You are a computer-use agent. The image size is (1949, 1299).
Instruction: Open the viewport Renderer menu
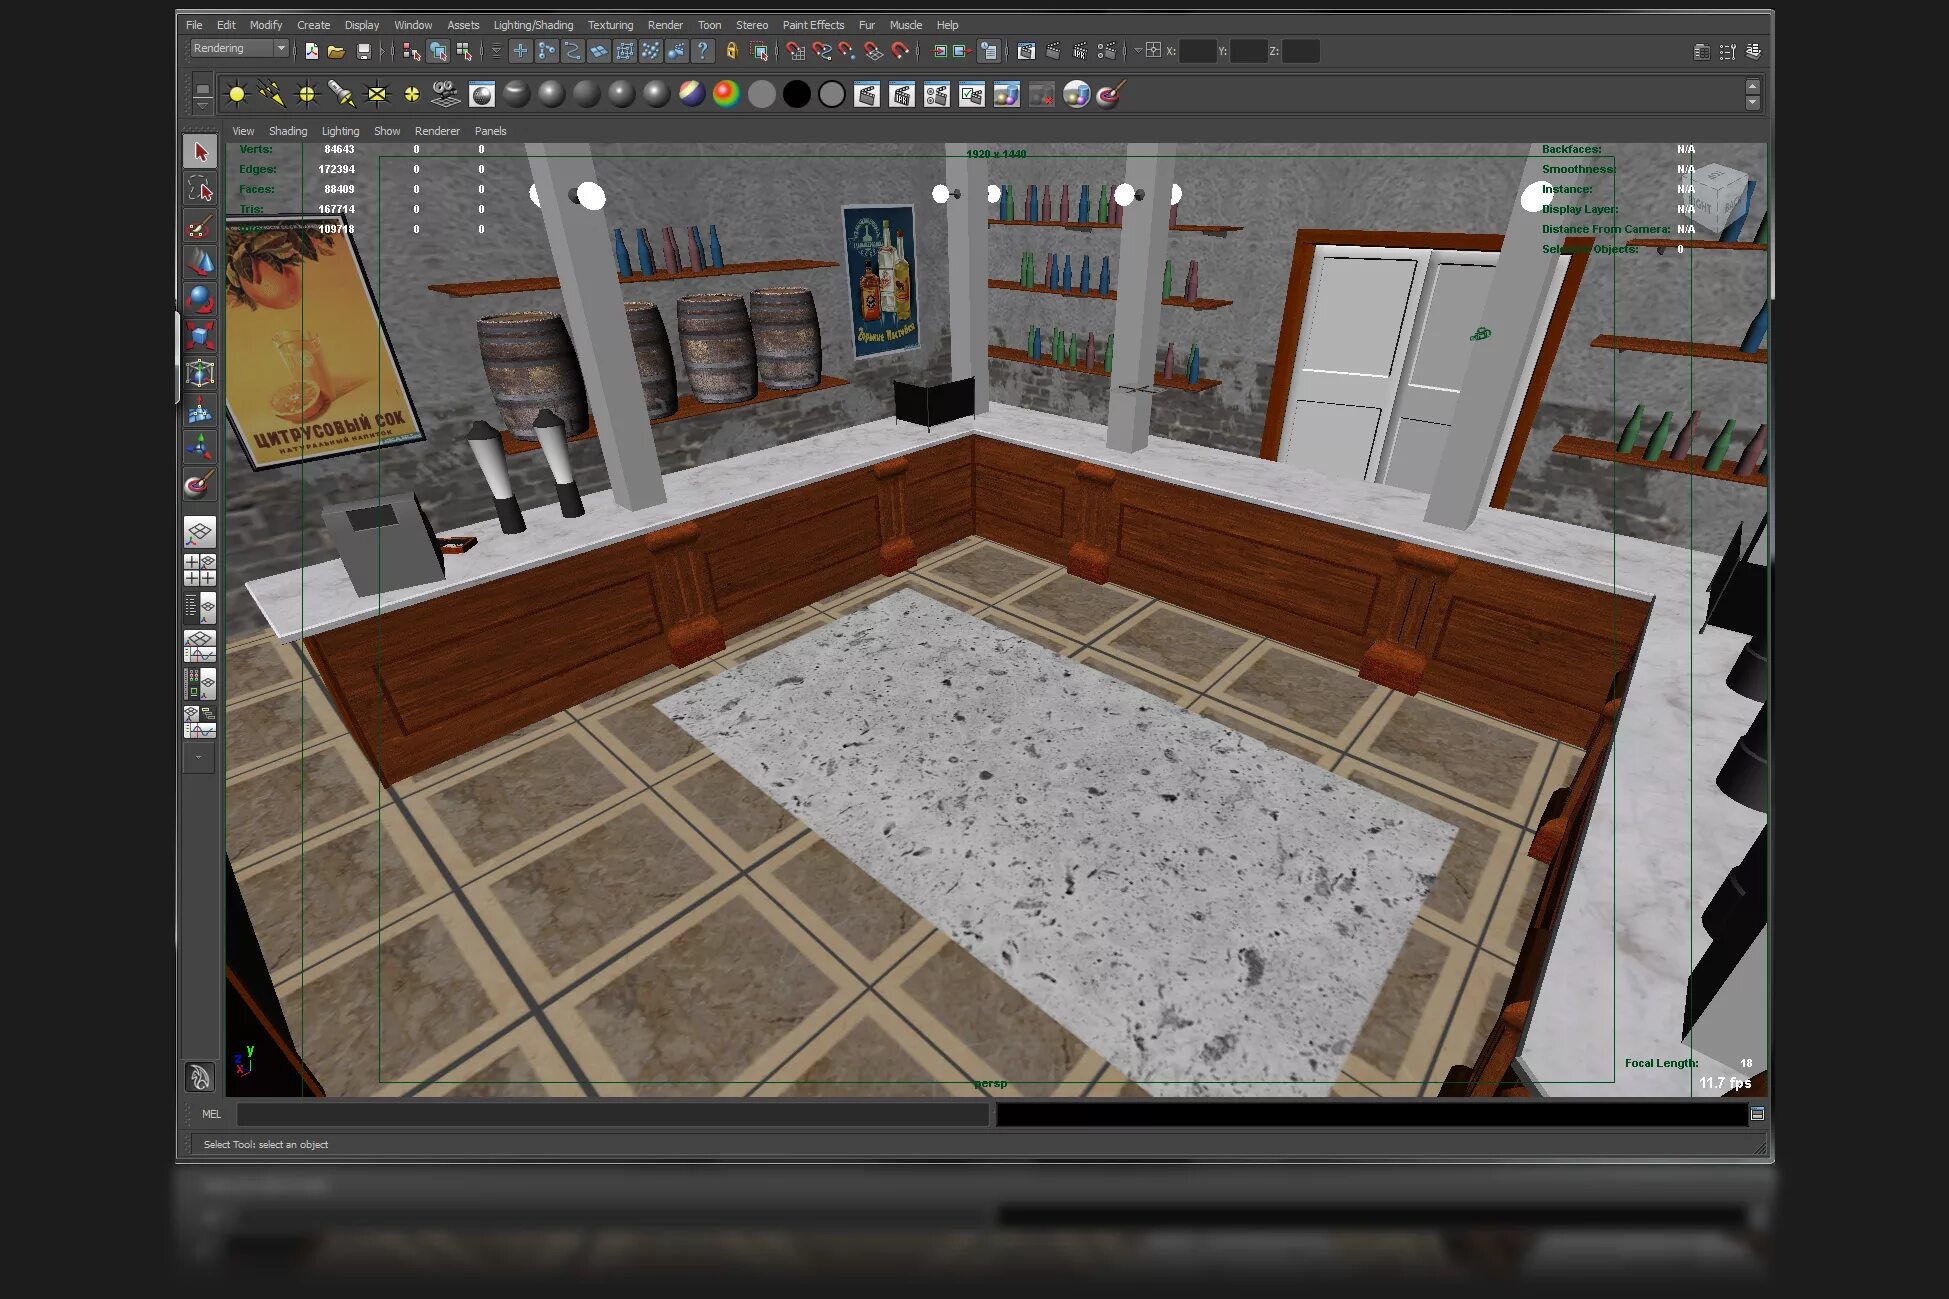tap(437, 131)
